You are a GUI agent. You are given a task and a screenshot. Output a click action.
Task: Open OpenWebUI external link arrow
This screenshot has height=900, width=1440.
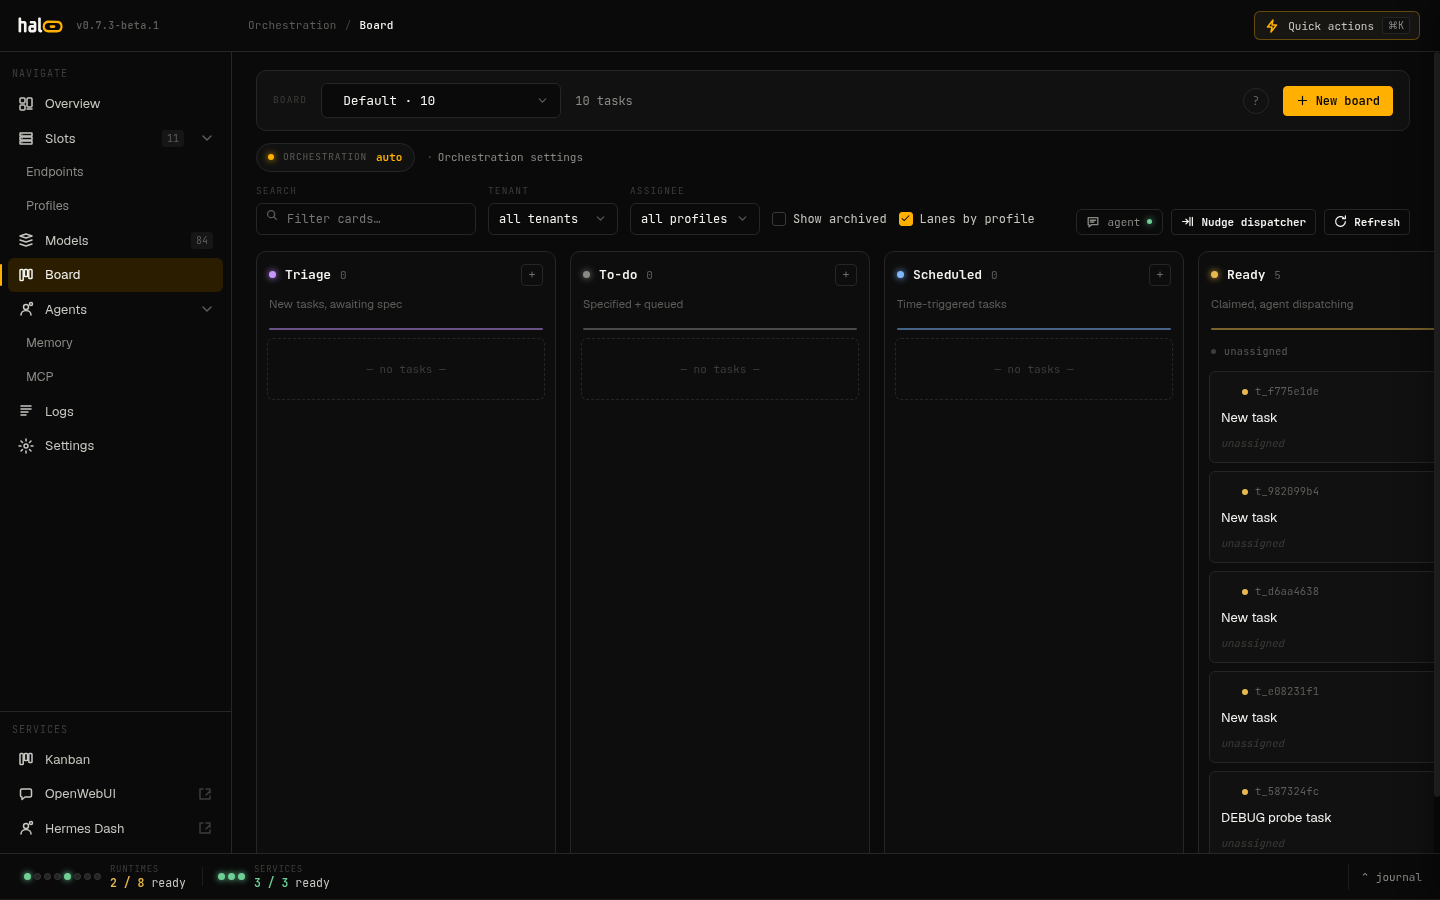tap(205, 794)
